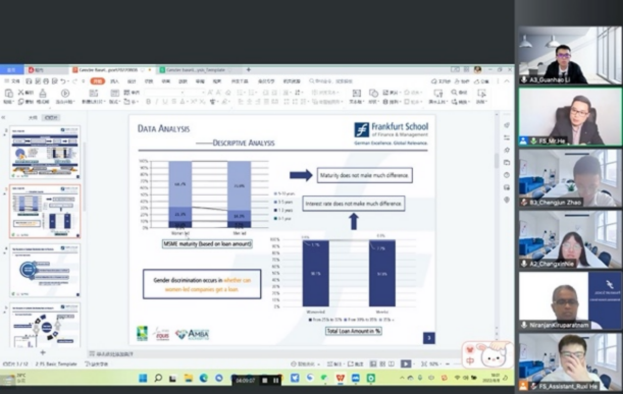The height and width of the screenshot is (394, 623).
Task: Pause the recording with the pause control
Action: click(x=276, y=380)
